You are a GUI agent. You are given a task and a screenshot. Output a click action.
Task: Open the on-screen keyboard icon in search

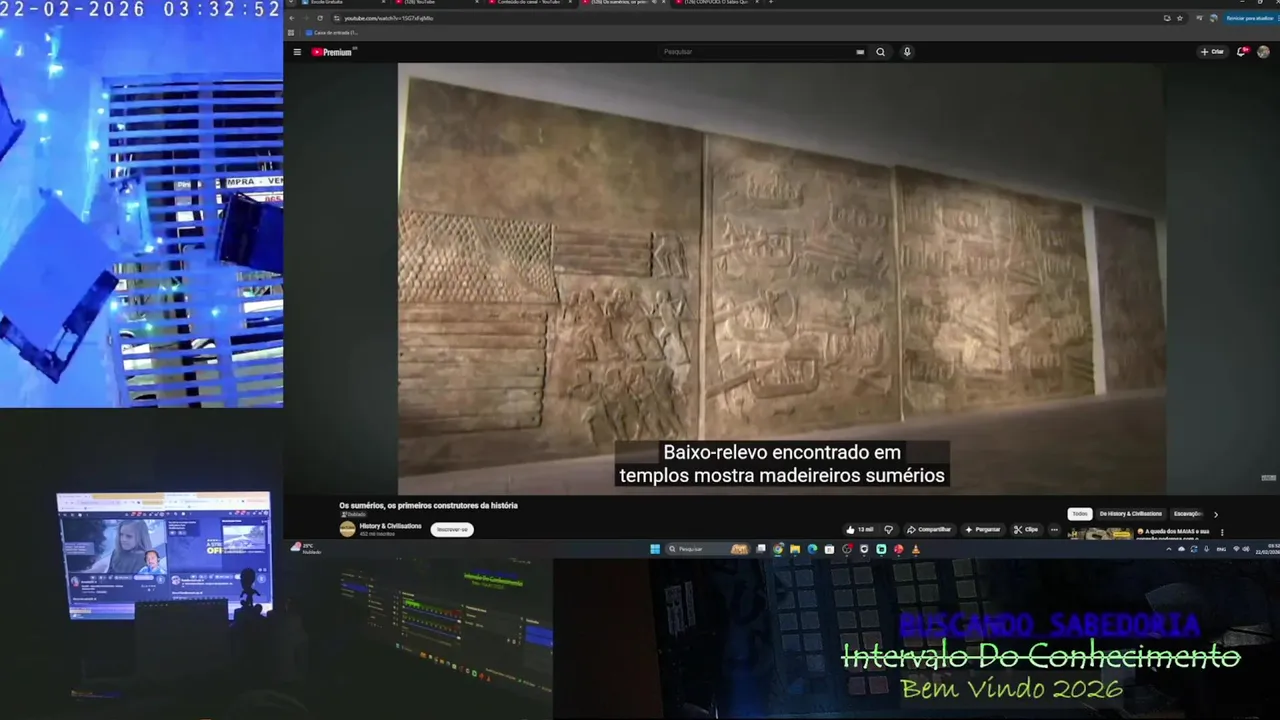(x=860, y=52)
